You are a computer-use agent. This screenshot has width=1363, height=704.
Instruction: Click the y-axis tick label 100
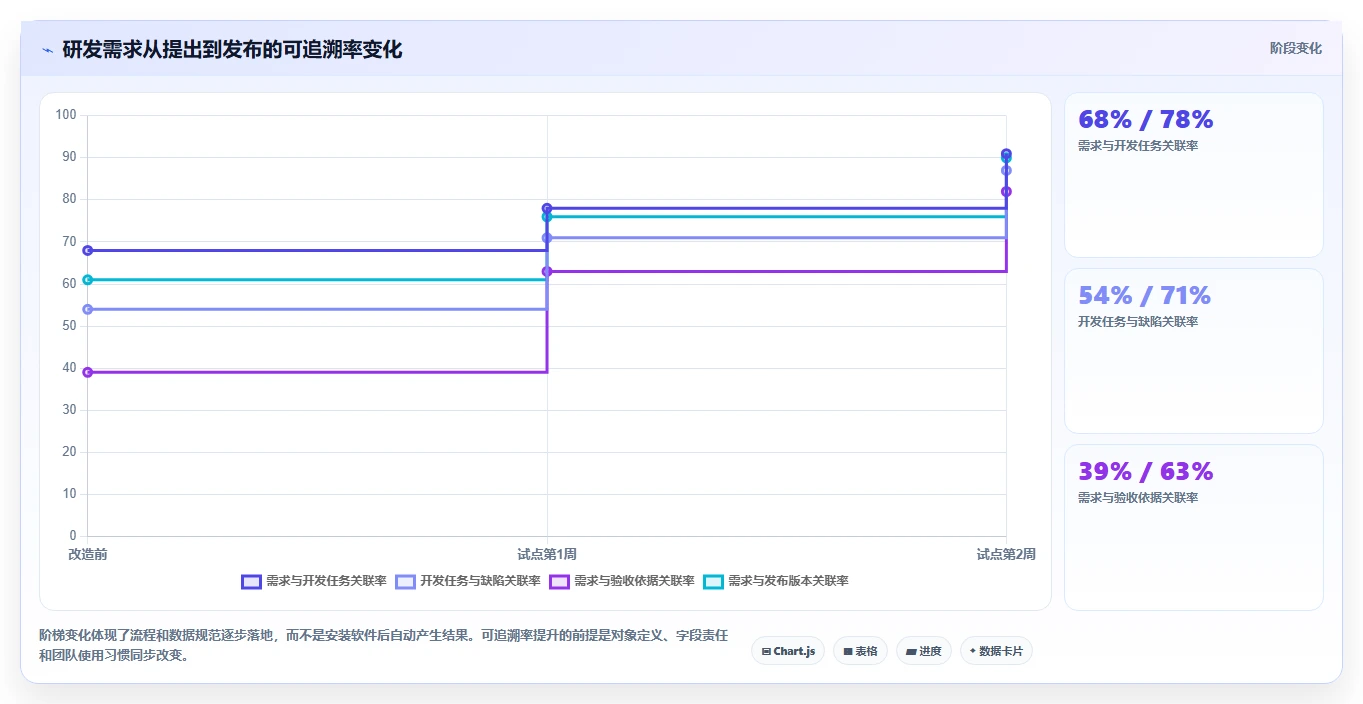coord(66,115)
